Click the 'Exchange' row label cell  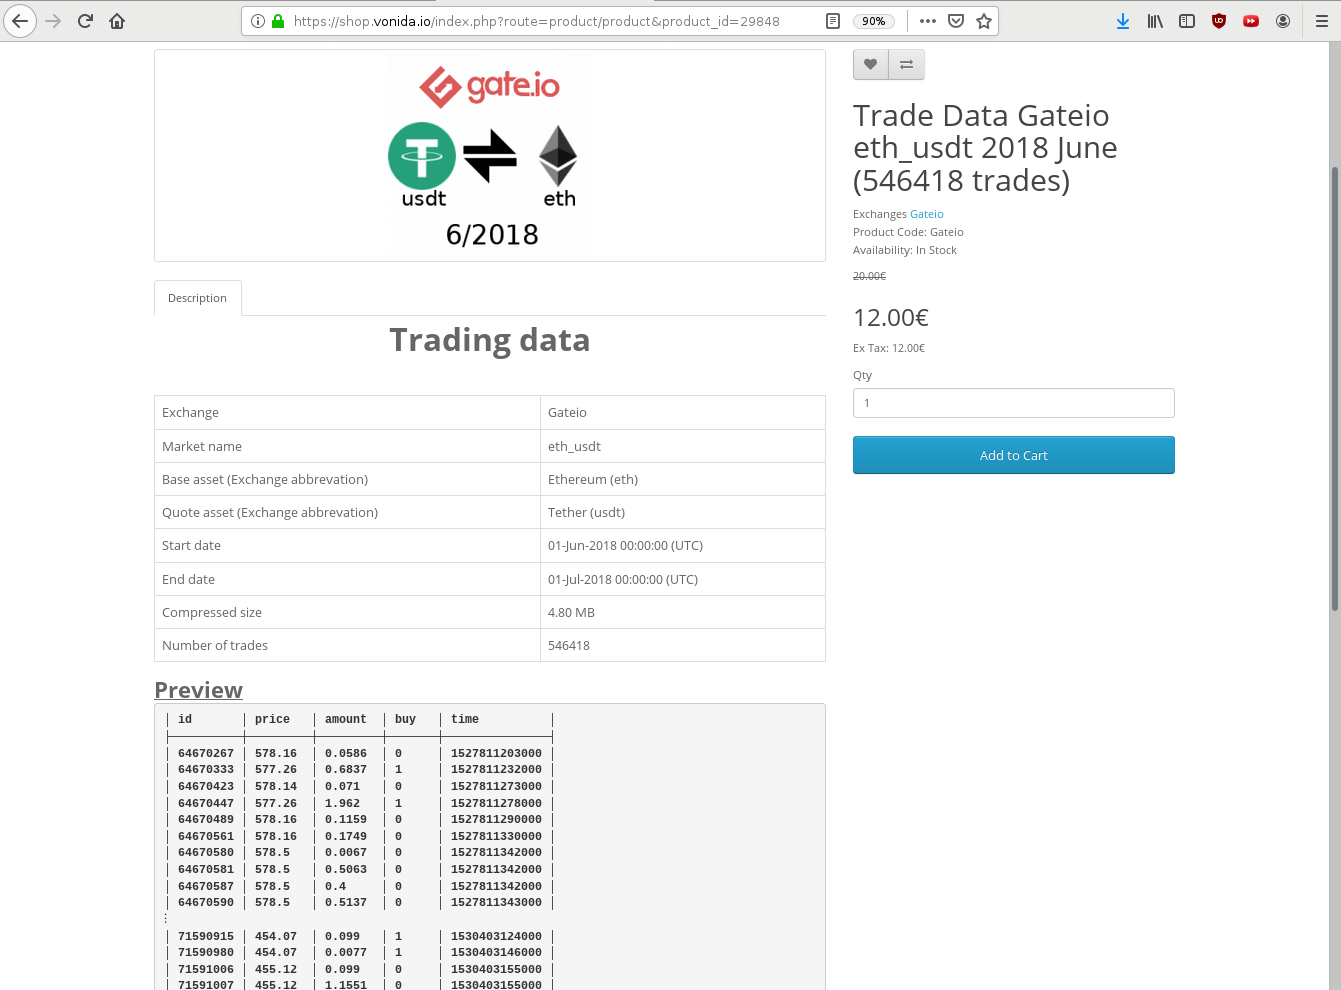[x=347, y=412]
